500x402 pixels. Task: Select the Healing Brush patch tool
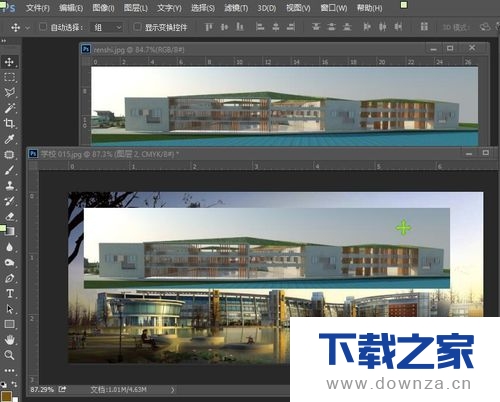pos(9,154)
